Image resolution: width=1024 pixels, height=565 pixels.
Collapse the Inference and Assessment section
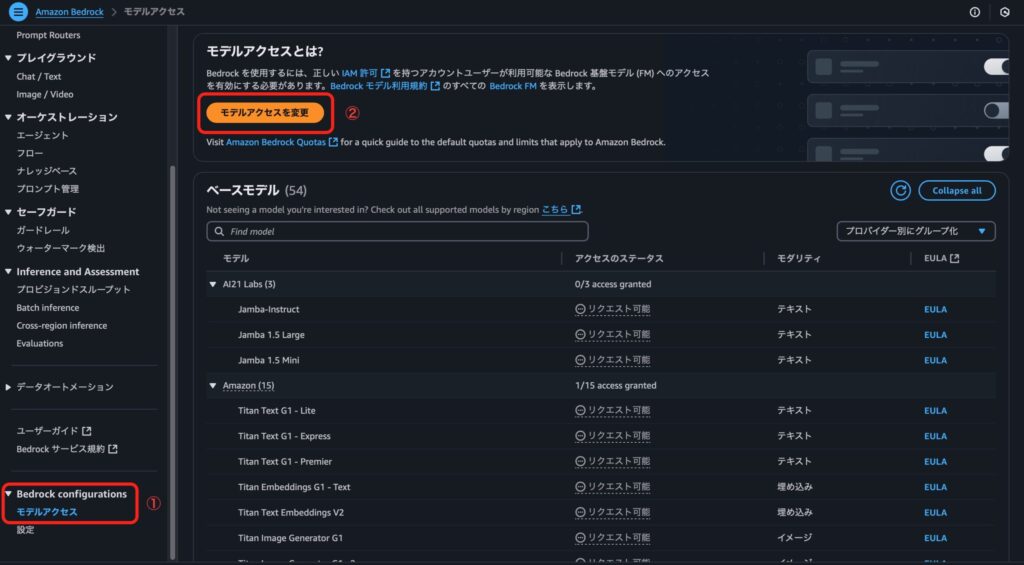8,271
